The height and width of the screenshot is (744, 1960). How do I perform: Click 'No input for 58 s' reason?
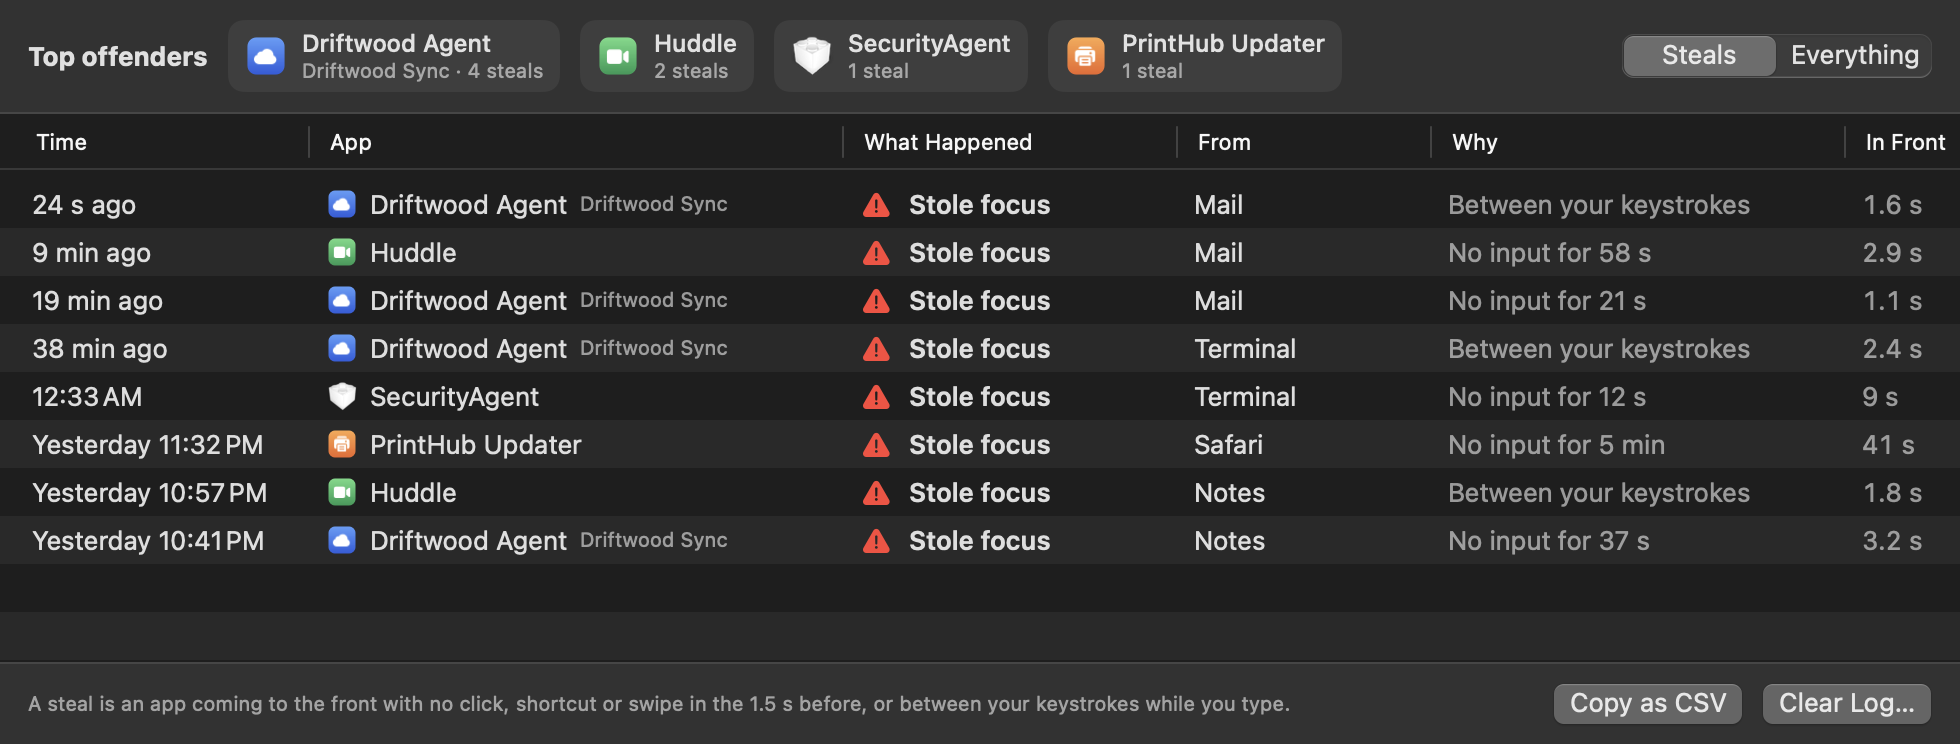pos(1549,253)
